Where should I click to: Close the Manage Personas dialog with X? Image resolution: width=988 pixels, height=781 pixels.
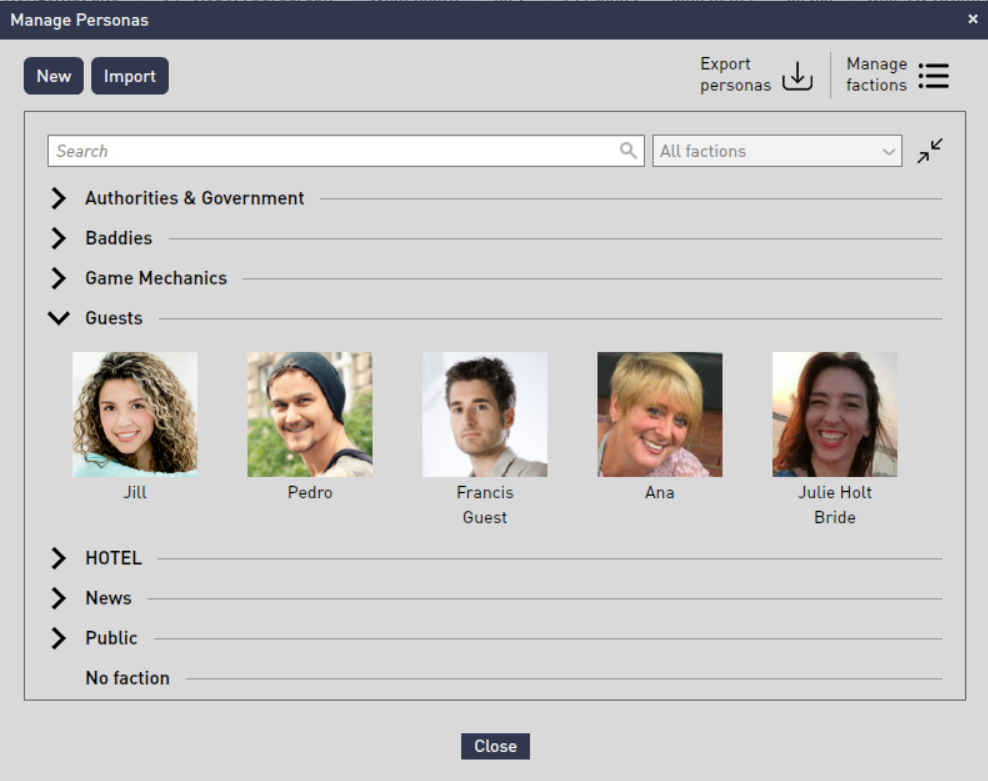[x=973, y=19]
